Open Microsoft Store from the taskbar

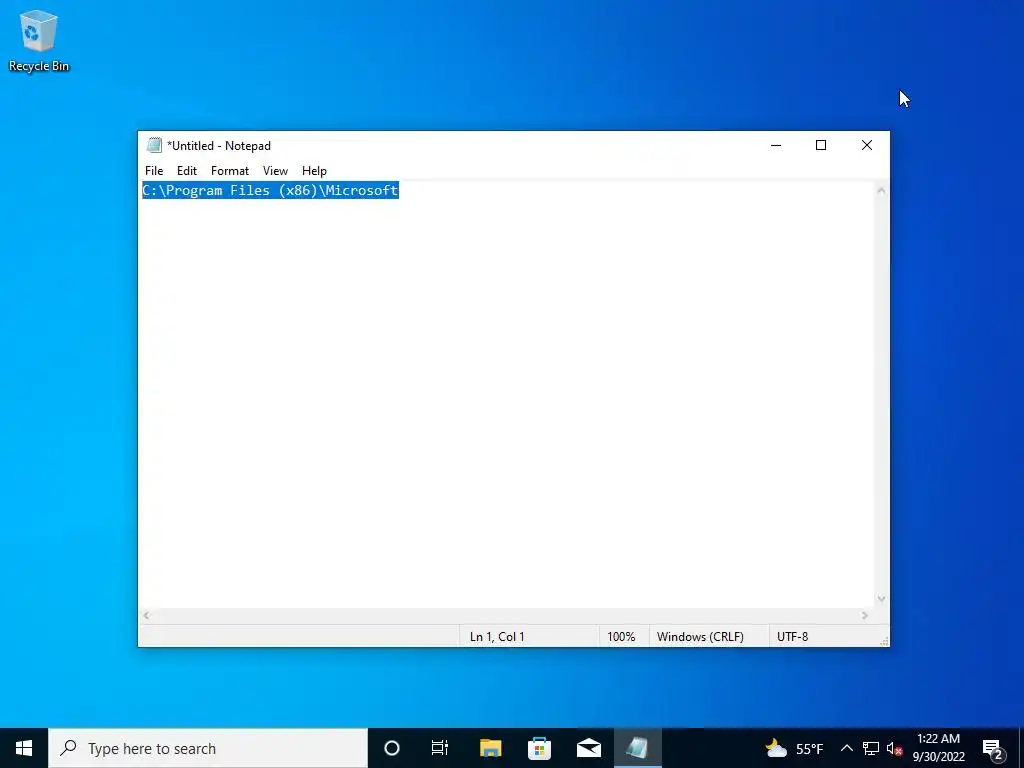click(539, 748)
